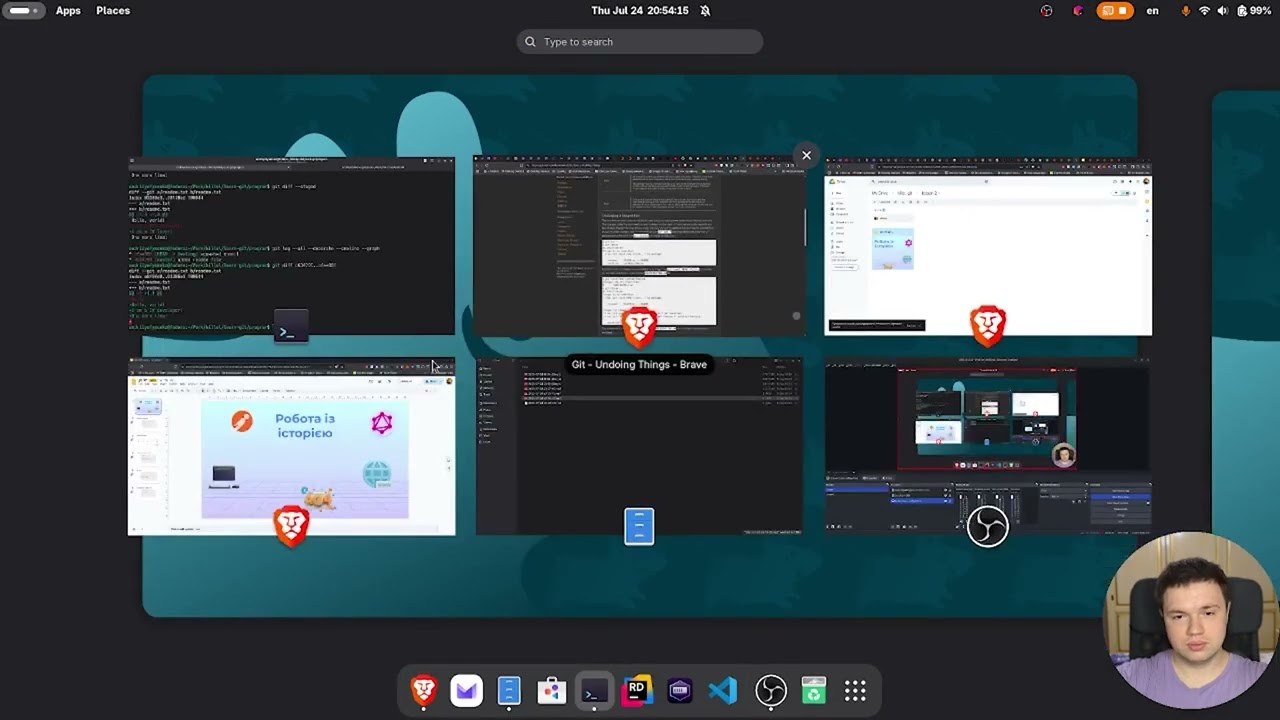Screen dimensions: 1280x720
Task: Switch to Git - Undoing Things Brave window
Action: tap(638, 246)
